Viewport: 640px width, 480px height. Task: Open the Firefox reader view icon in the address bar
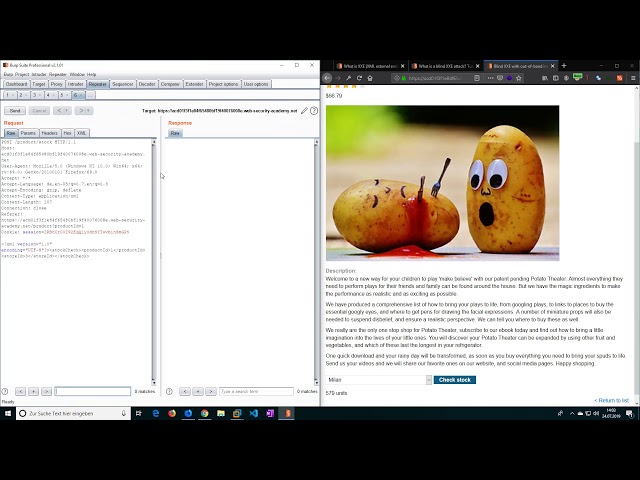coord(477,78)
